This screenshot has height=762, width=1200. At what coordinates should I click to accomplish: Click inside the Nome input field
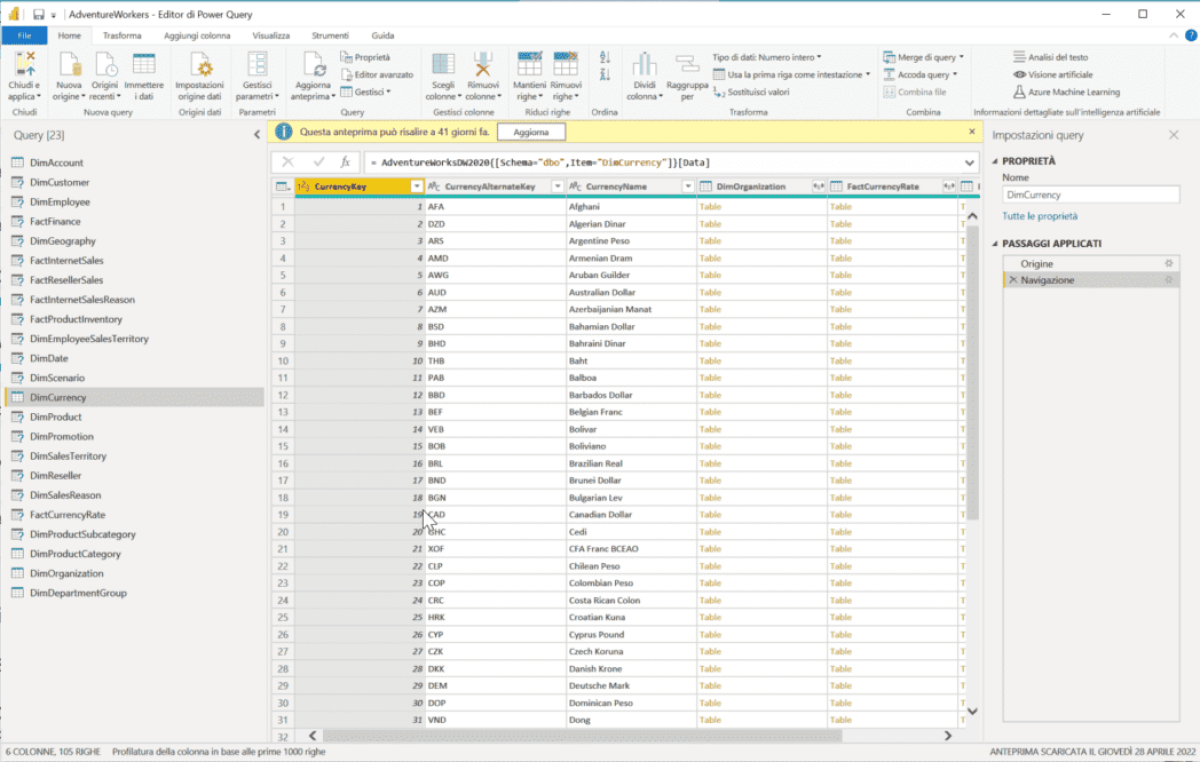[x=1091, y=195]
